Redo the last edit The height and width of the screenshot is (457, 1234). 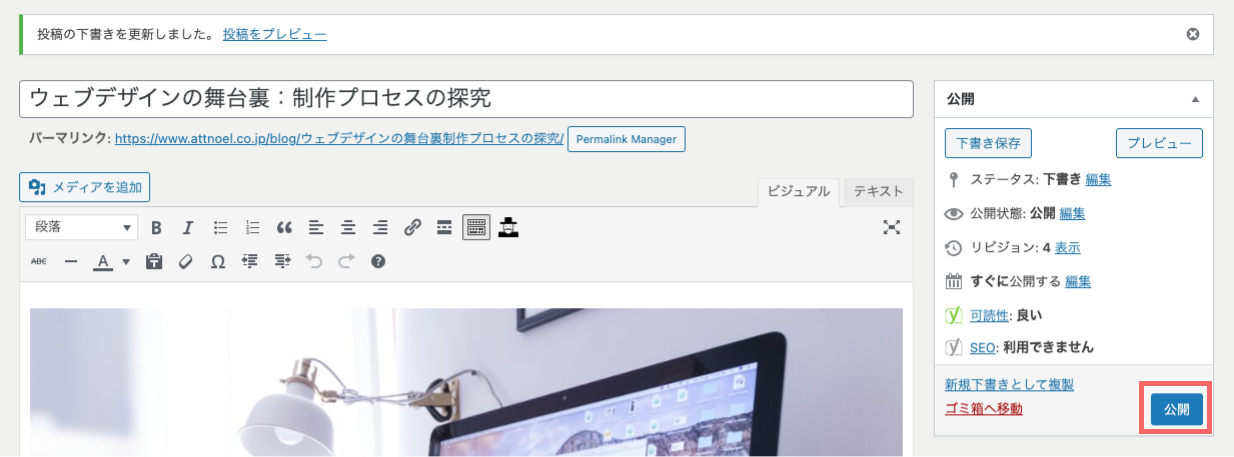point(346,262)
